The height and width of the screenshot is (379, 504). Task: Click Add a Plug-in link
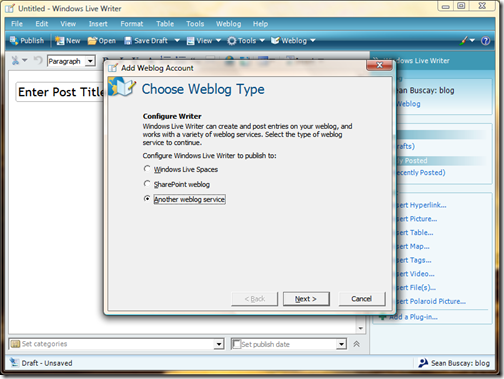tap(413, 317)
